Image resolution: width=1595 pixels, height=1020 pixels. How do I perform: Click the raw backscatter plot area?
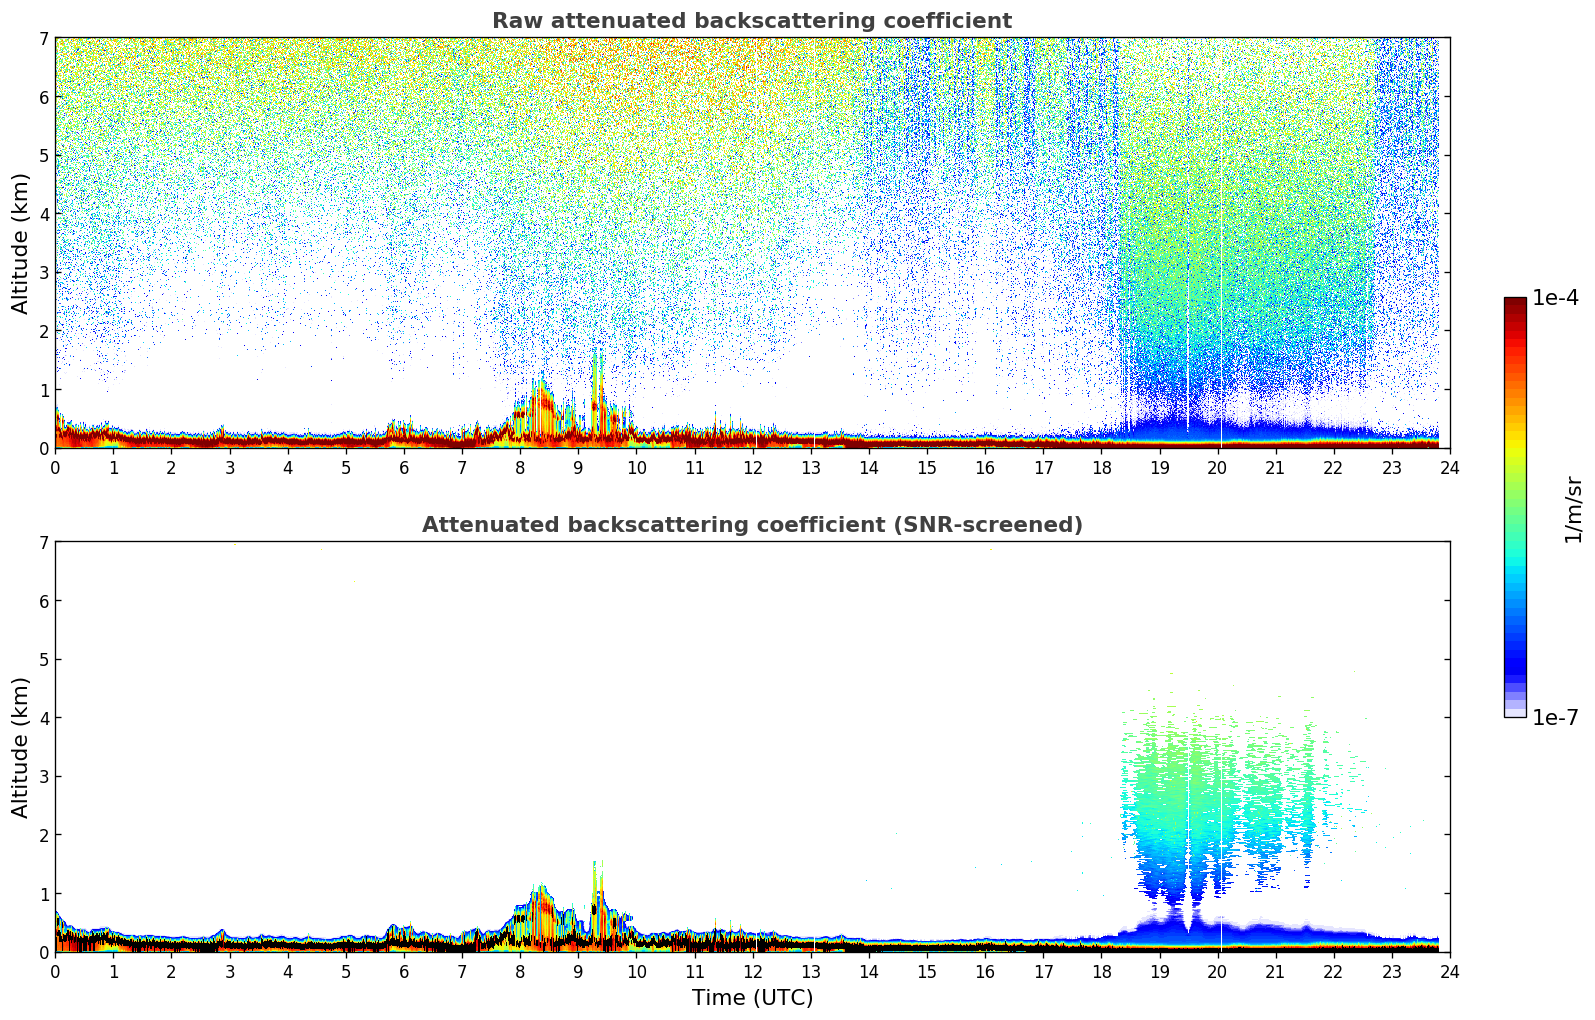752,243
